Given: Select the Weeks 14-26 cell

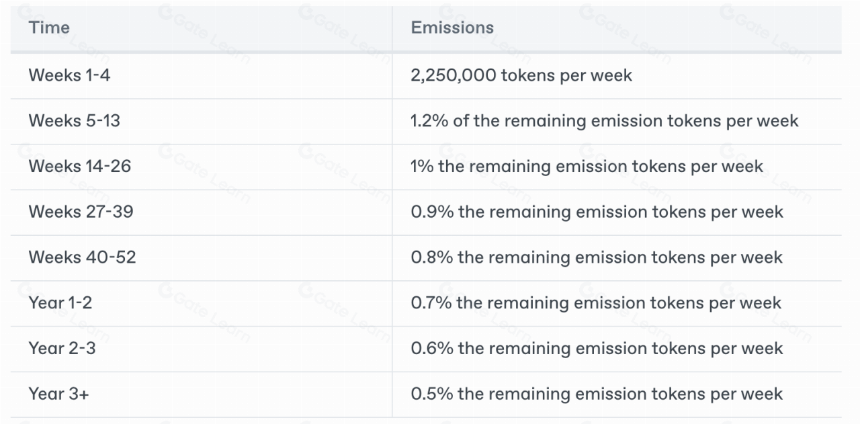Looking at the screenshot, I should point(80,166).
